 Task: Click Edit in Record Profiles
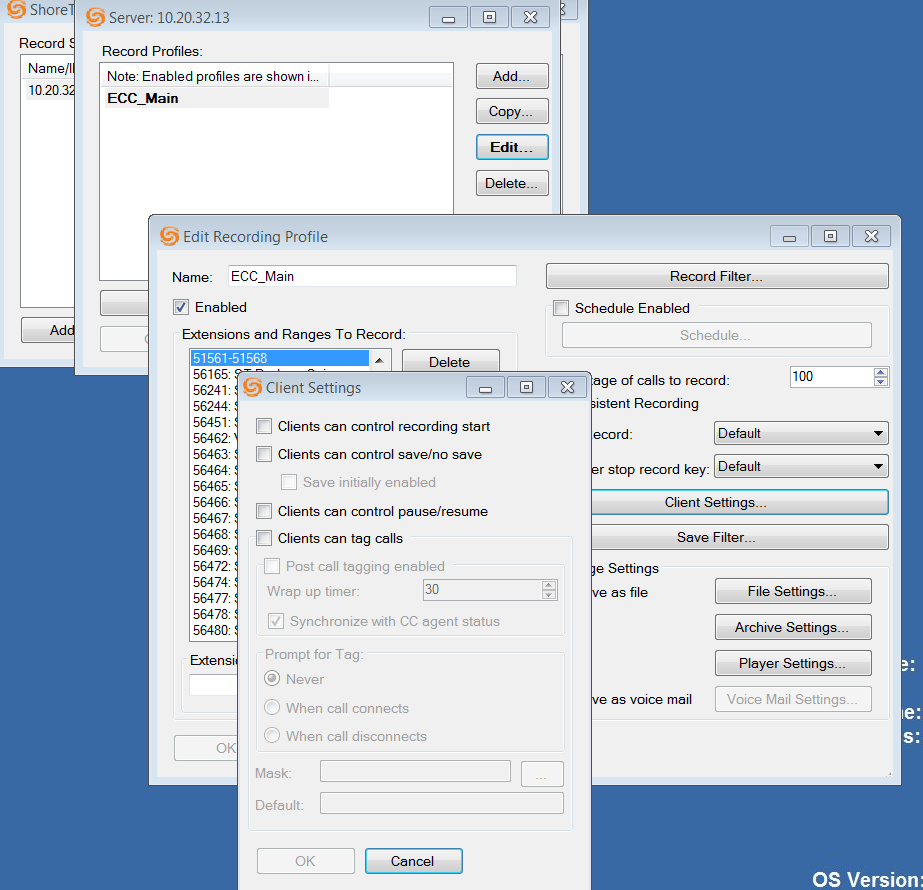click(512, 147)
